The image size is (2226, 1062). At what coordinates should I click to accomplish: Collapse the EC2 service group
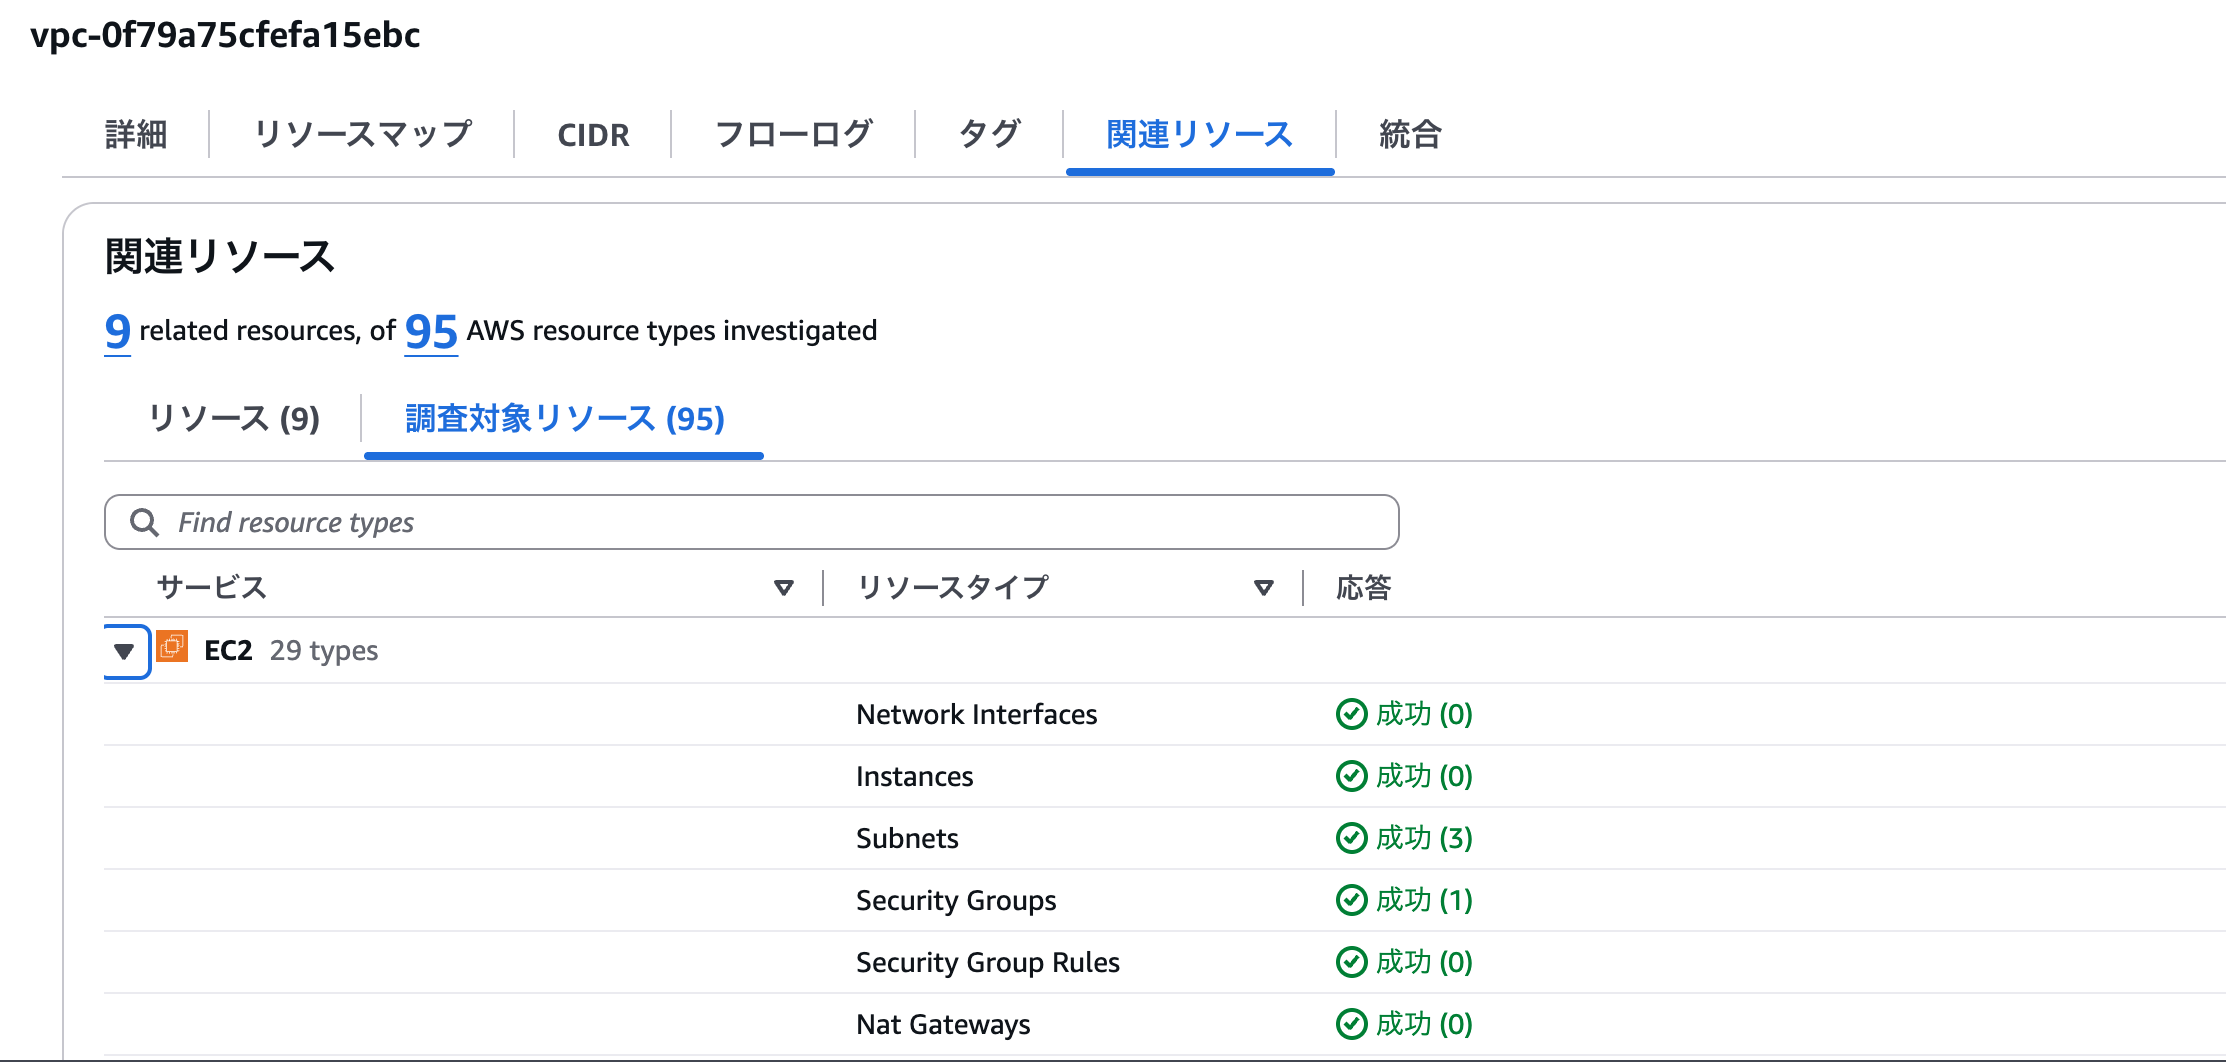pyautogui.click(x=124, y=652)
